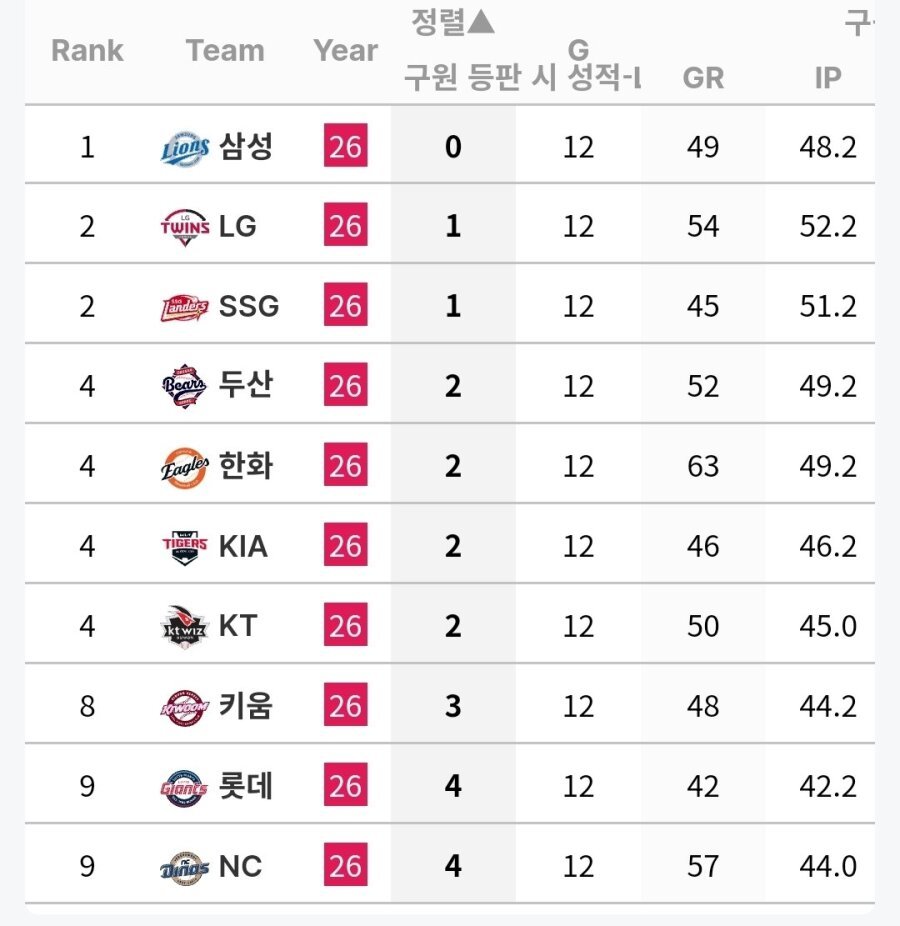This screenshot has height=926, width=900.
Task: Sort by the Rank column header
Action: (x=87, y=50)
